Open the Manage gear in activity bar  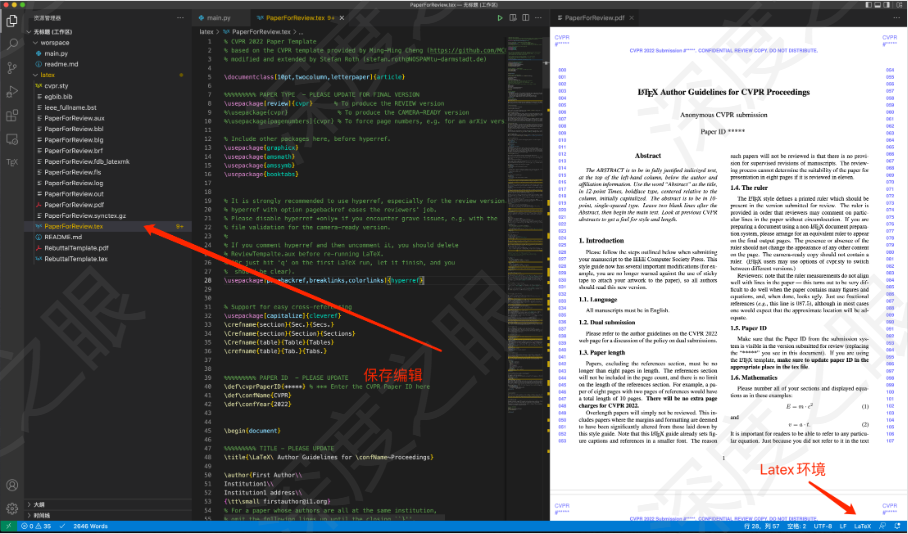(12, 509)
